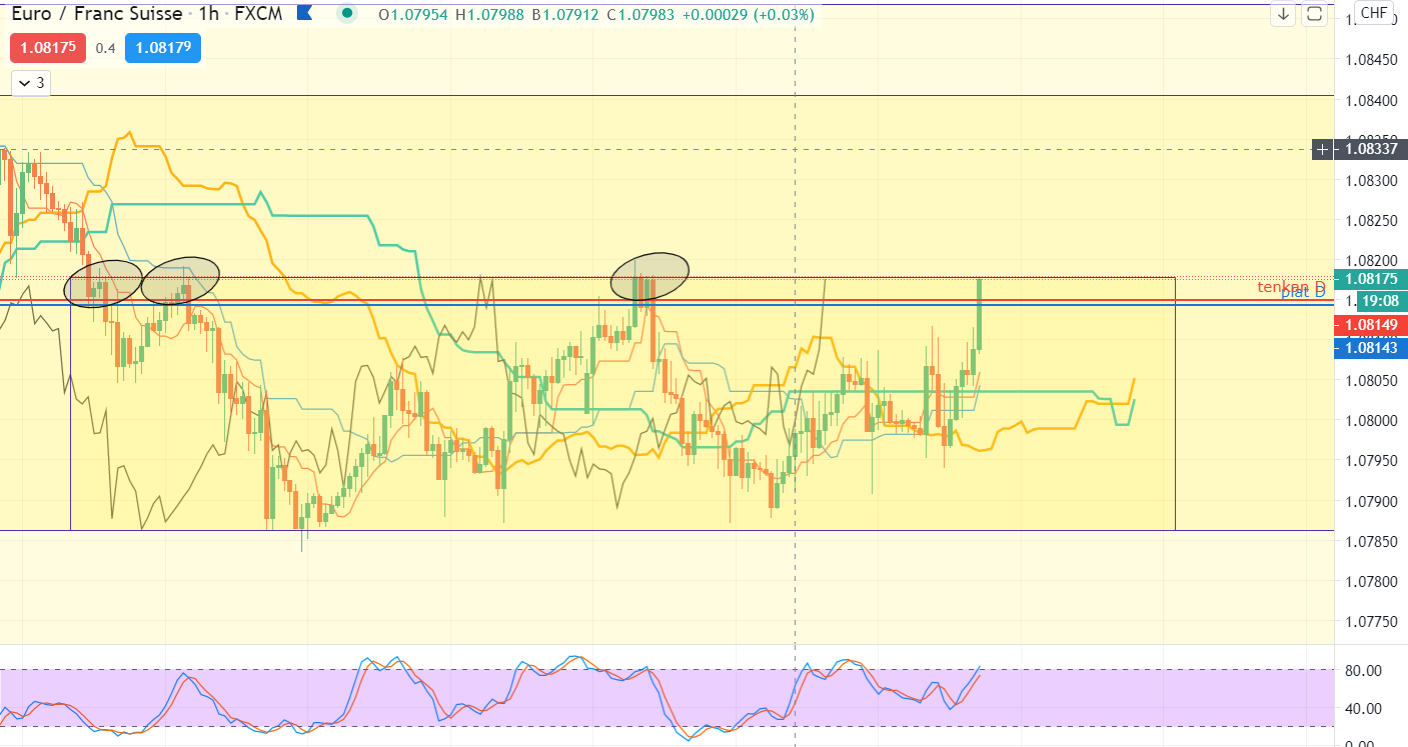Click the green price-axis label 1.08175
Viewport: 1408px width, 747px height.
pyautogui.click(x=1372, y=280)
